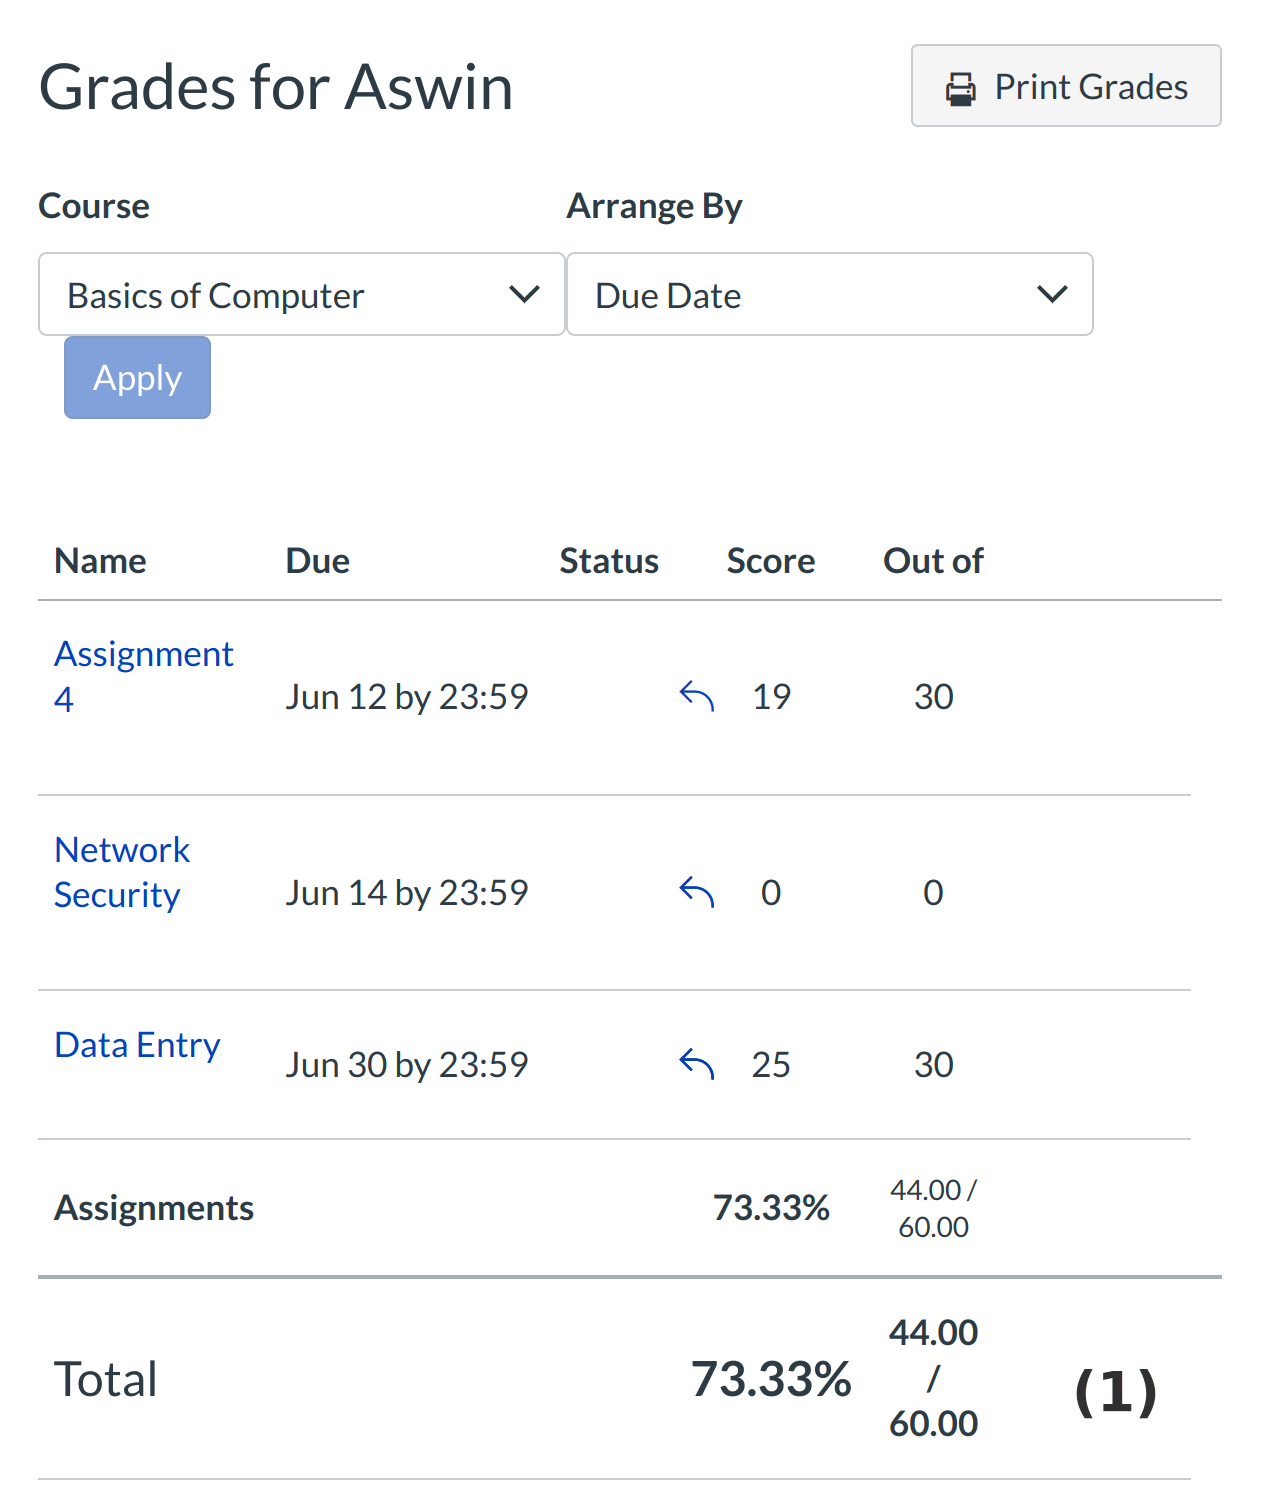The height and width of the screenshot is (1500, 1265).
Task: Select the Assignments group row label
Action: 154,1208
